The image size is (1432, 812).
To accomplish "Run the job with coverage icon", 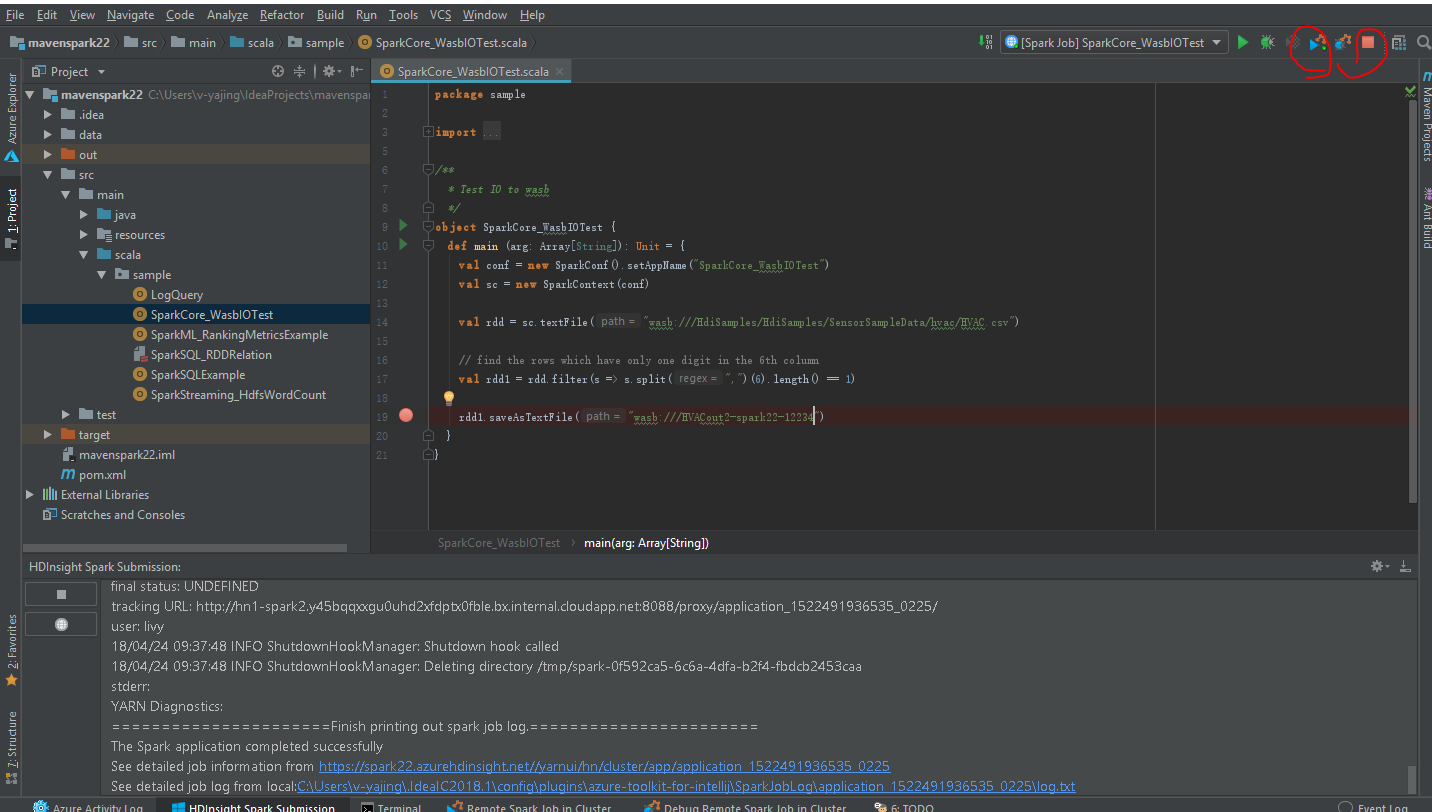I will point(1292,42).
